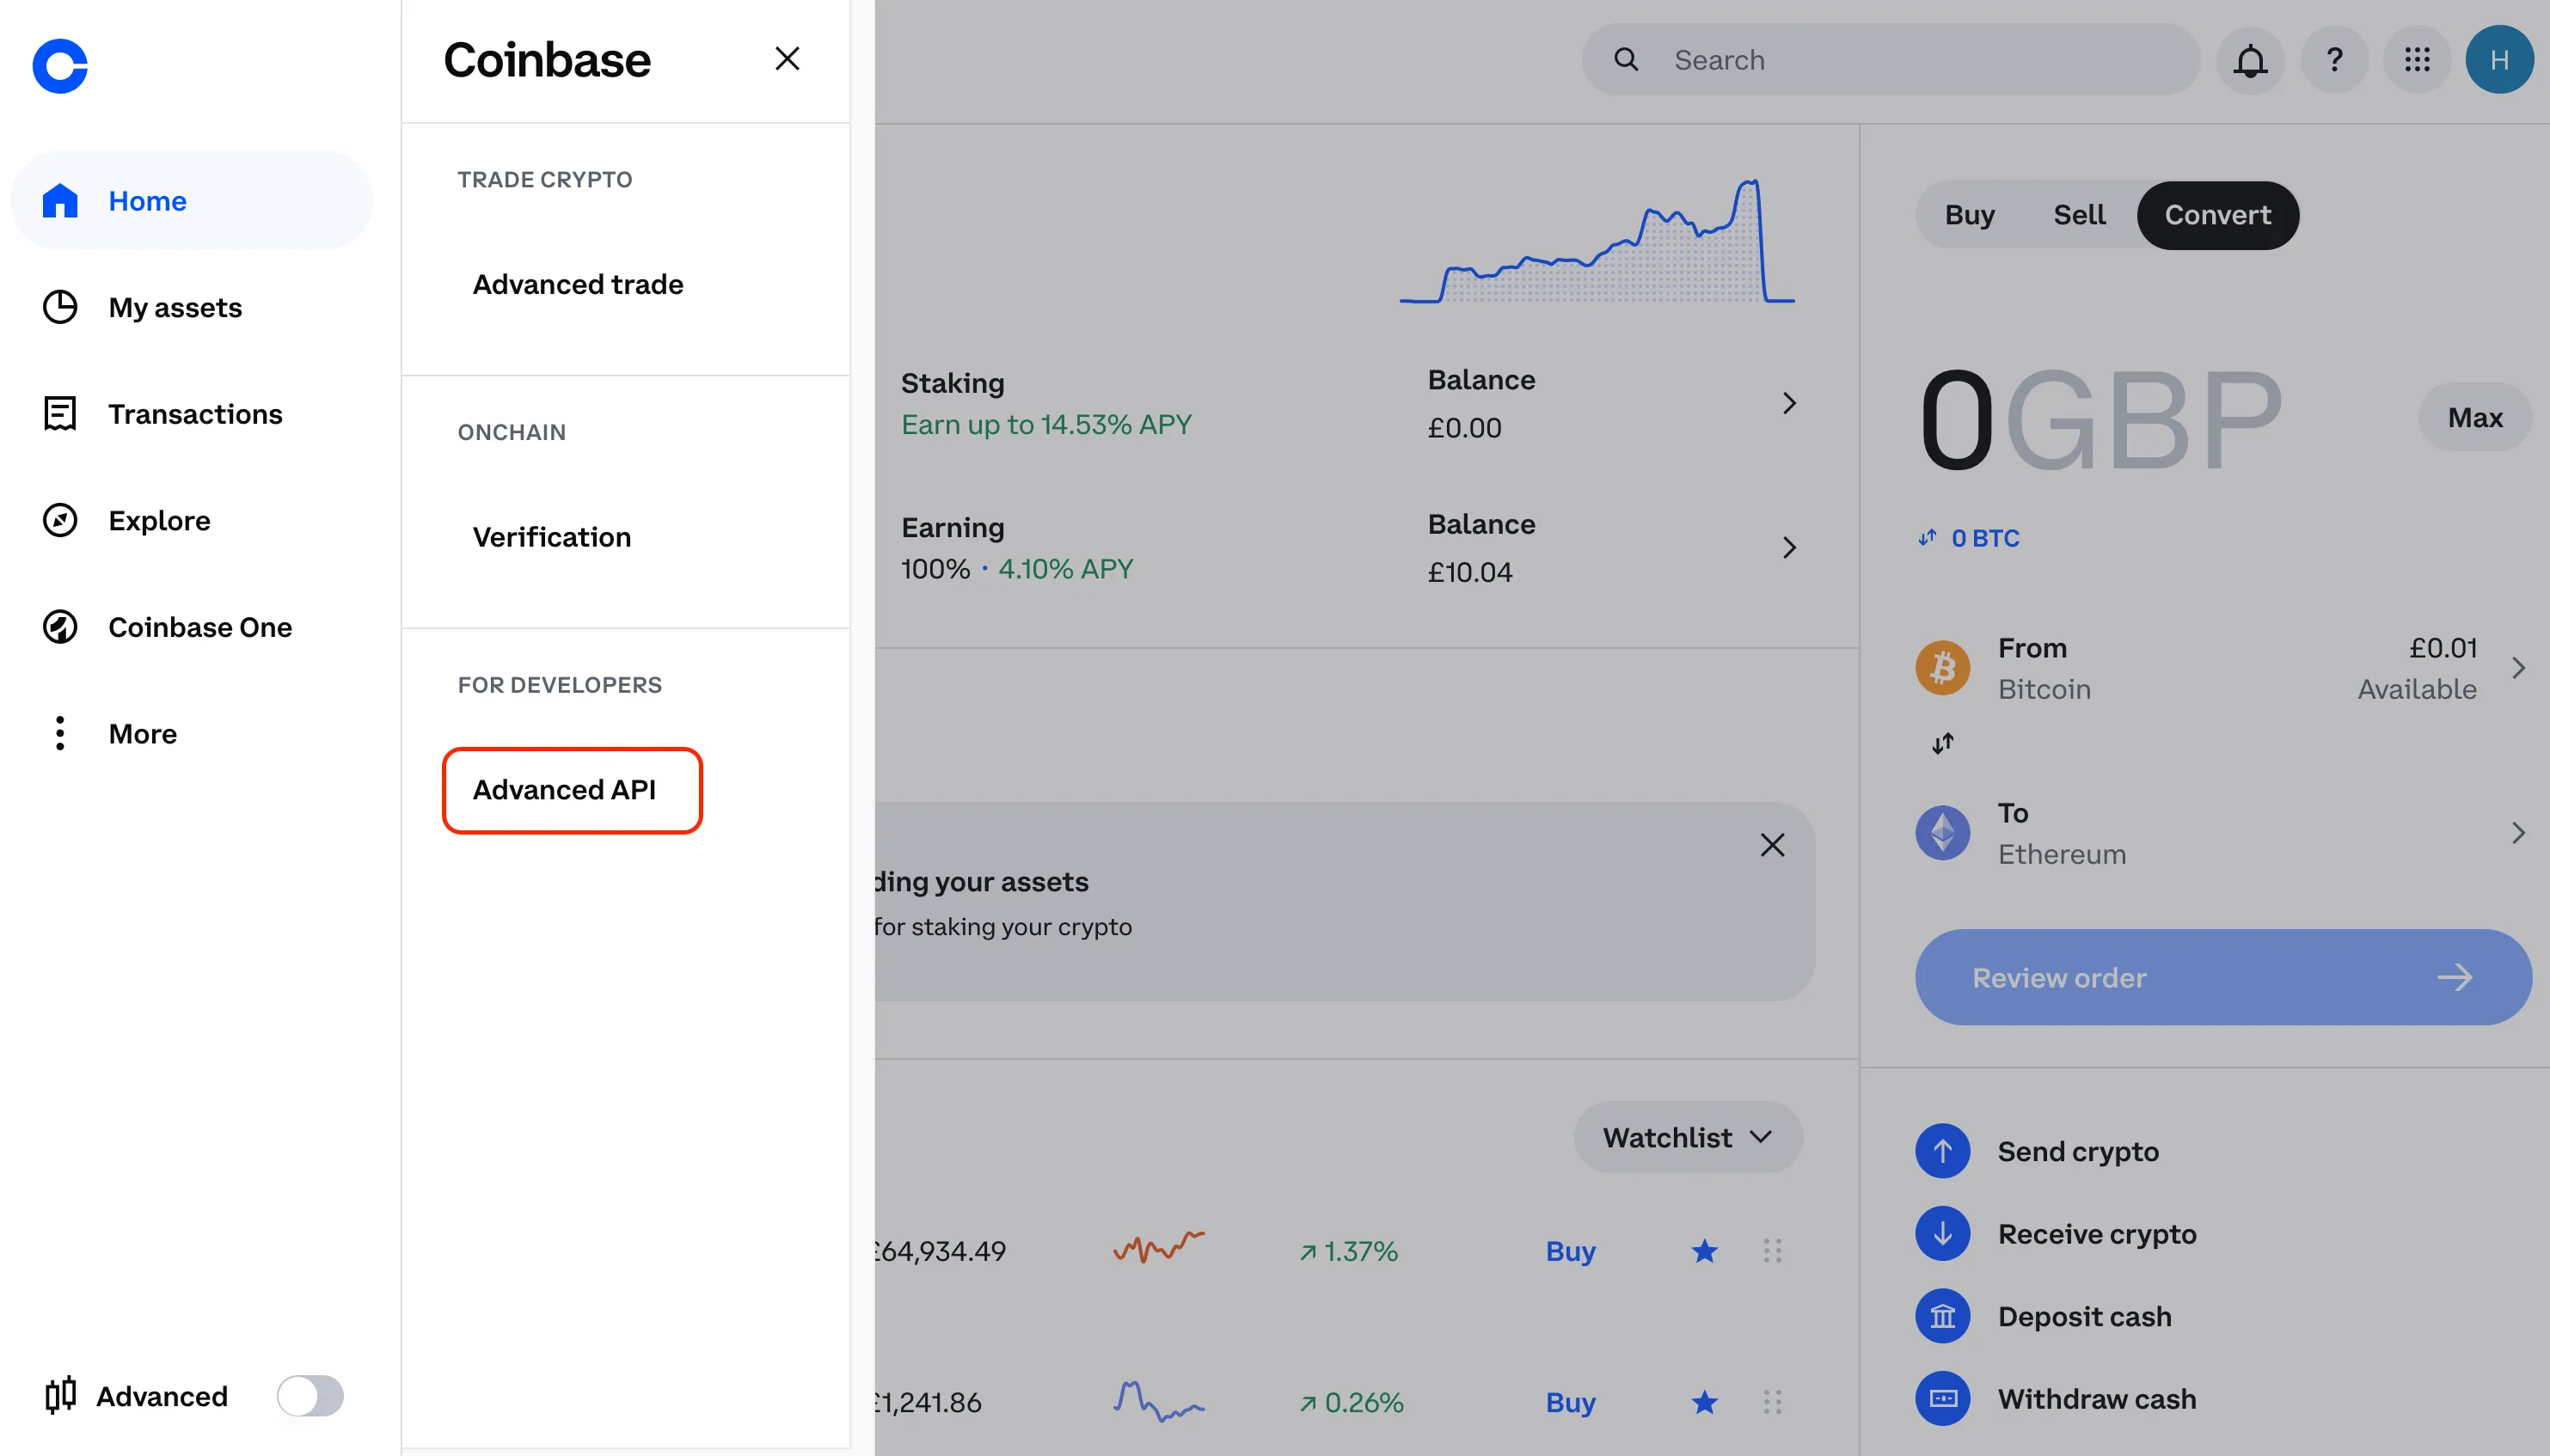Image resolution: width=2550 pixels, height=1456 pixels.
Task: Click the My assets pie icon
Action: [60, 307]
